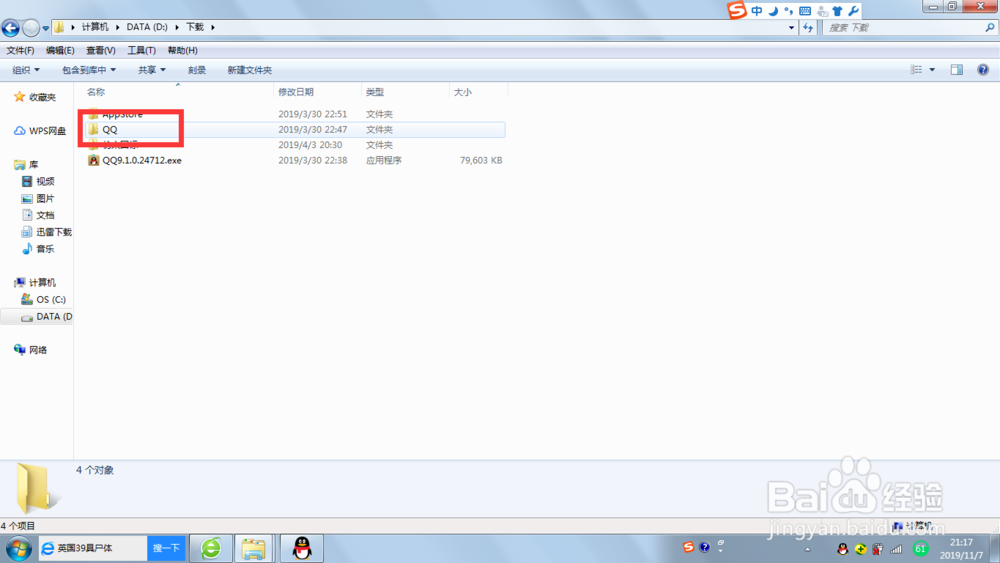Go back with the Back arrow button
This screenshot has height=563, width=1000.
point(11,27)
